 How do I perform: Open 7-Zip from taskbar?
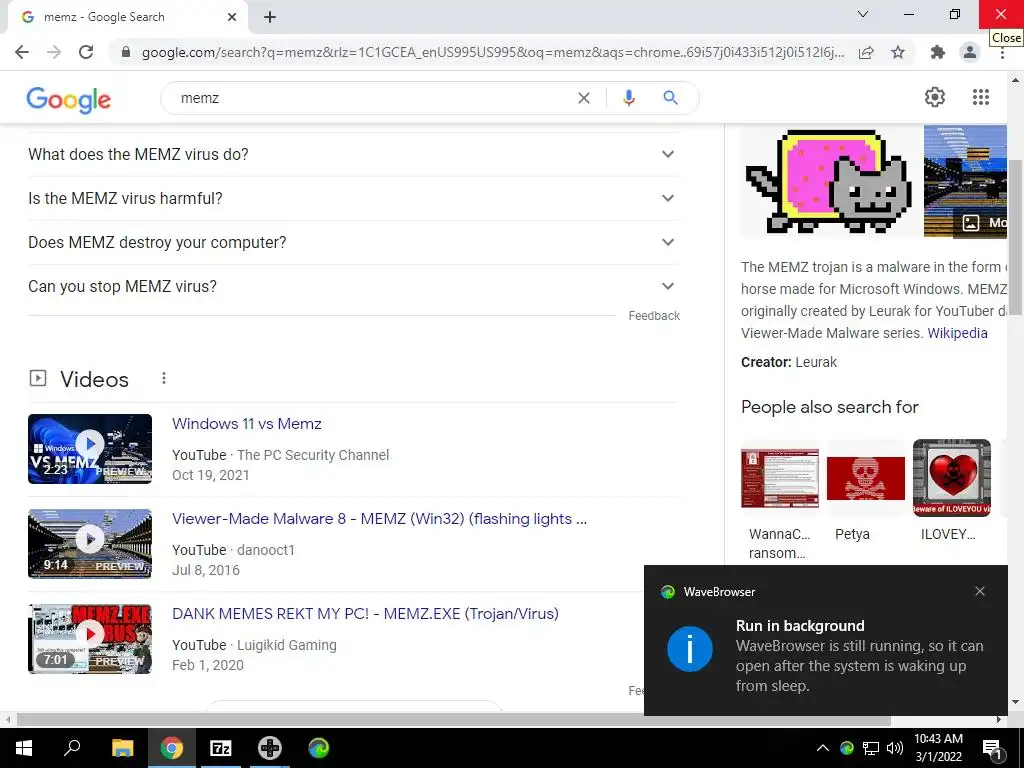coord(221,748)
